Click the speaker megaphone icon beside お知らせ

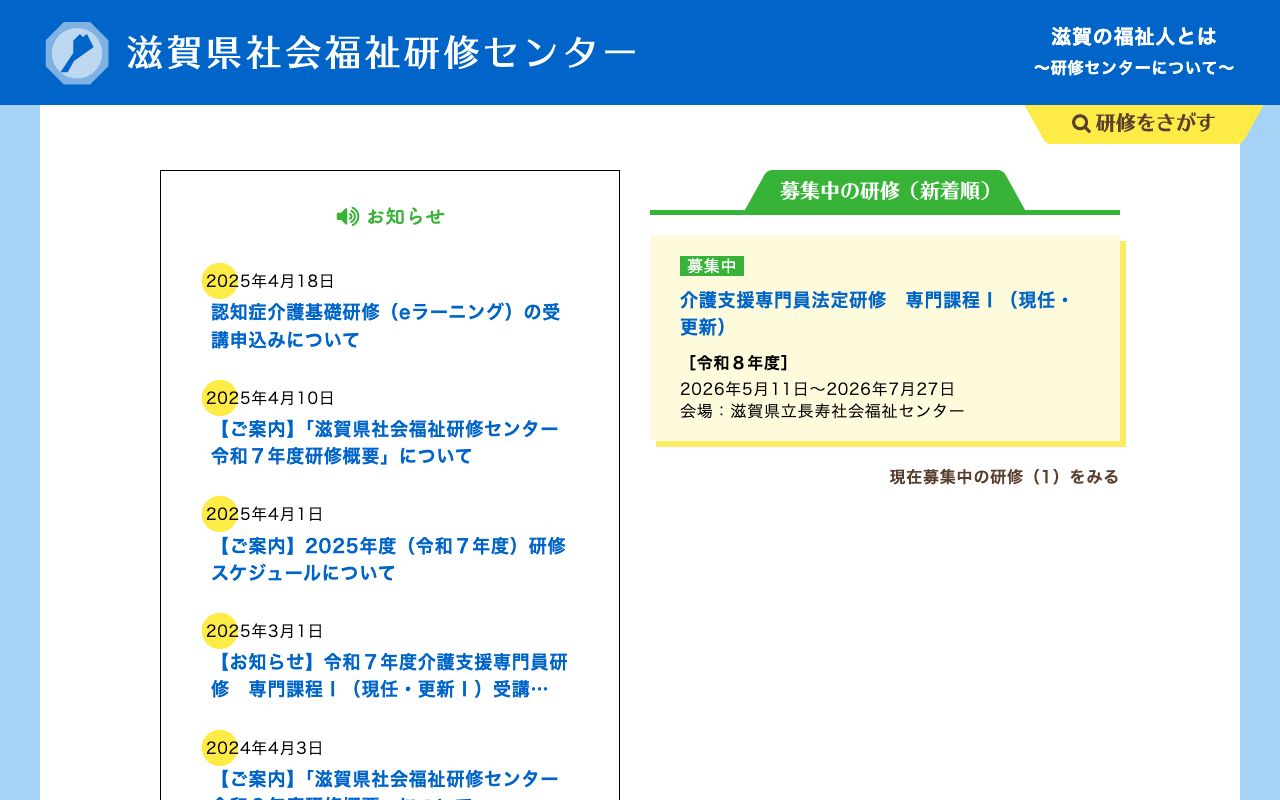pyautogui.click(x=347, y=216)
